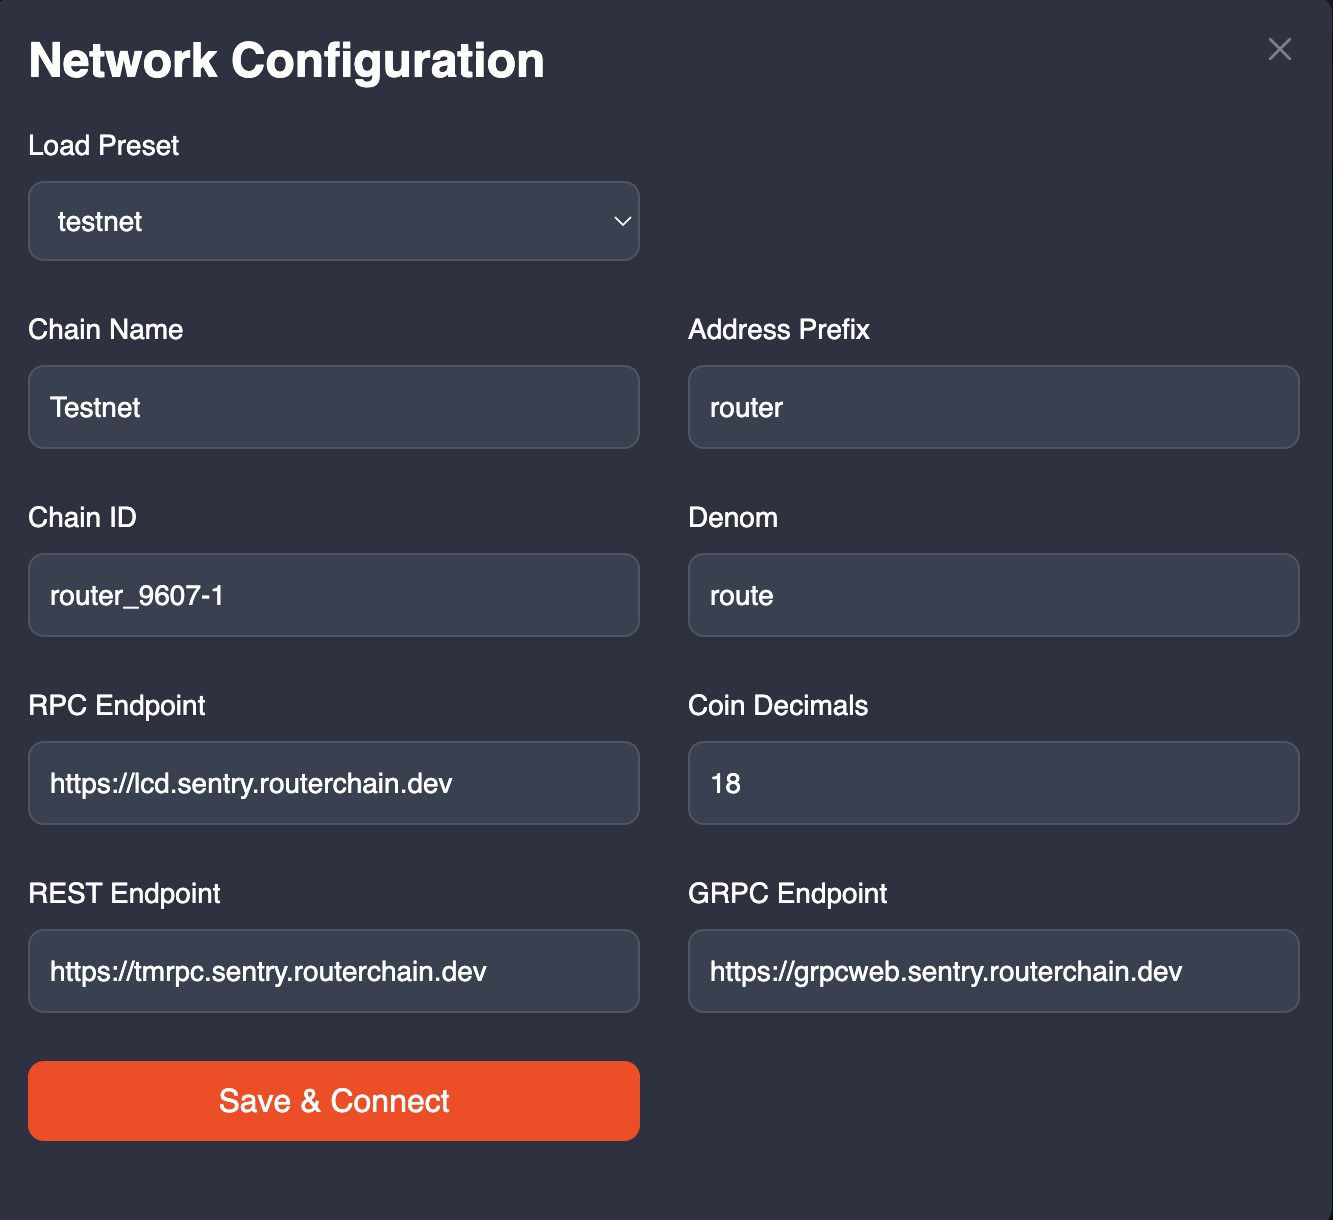Screen dimensions: 1333x1220
Task: Click the Chain Name label
Action: click(106, 330)
